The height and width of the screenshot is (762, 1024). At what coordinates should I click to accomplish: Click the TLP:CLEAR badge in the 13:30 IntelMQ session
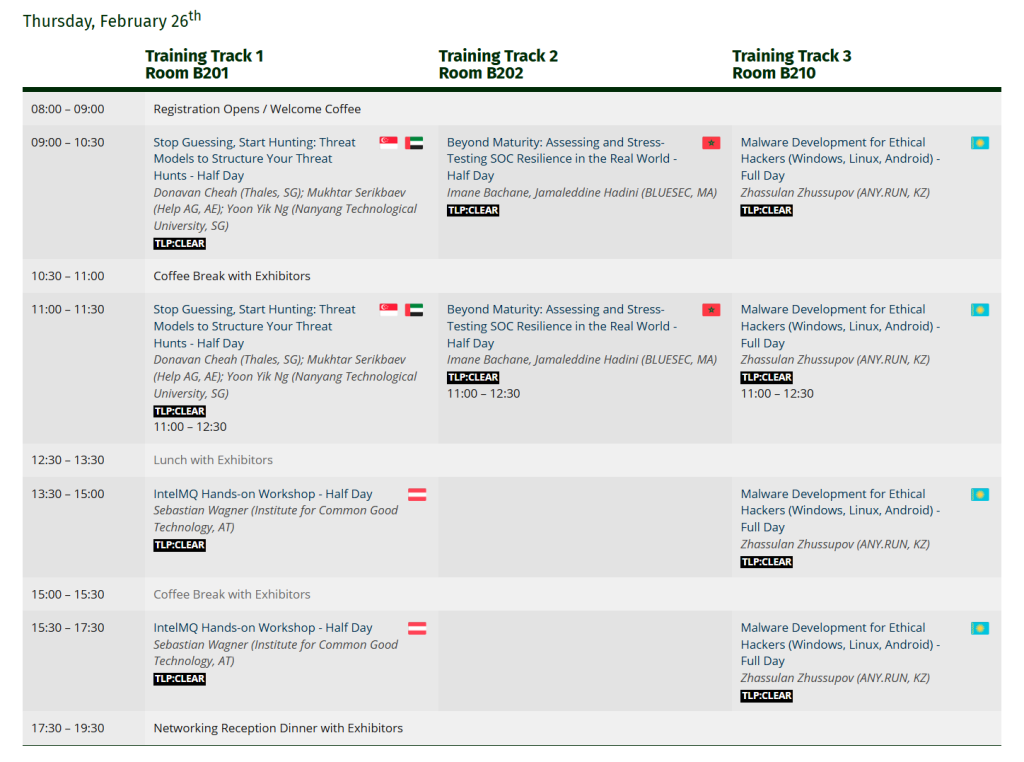180,545
